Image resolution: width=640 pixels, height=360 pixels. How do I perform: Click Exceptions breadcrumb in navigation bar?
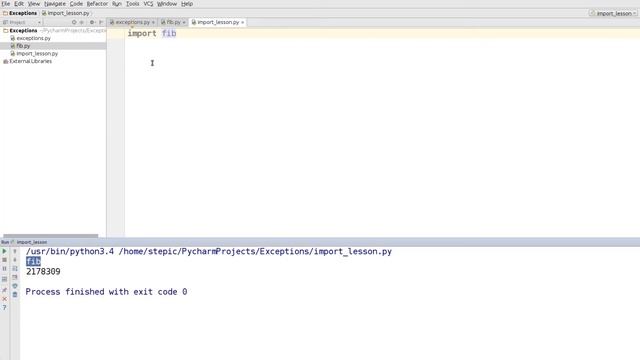tap(23, 13)
